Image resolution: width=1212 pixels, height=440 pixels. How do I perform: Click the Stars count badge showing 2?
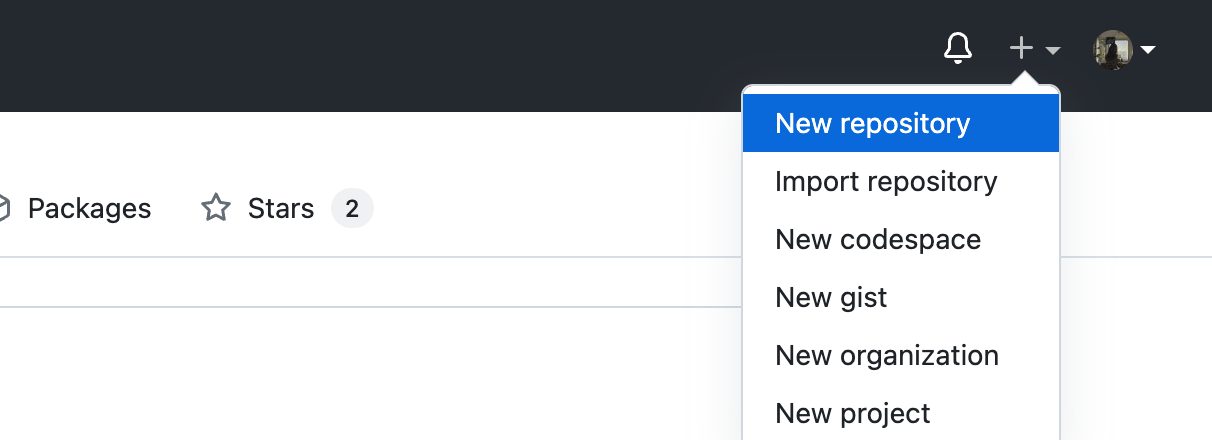pos(352,208)
